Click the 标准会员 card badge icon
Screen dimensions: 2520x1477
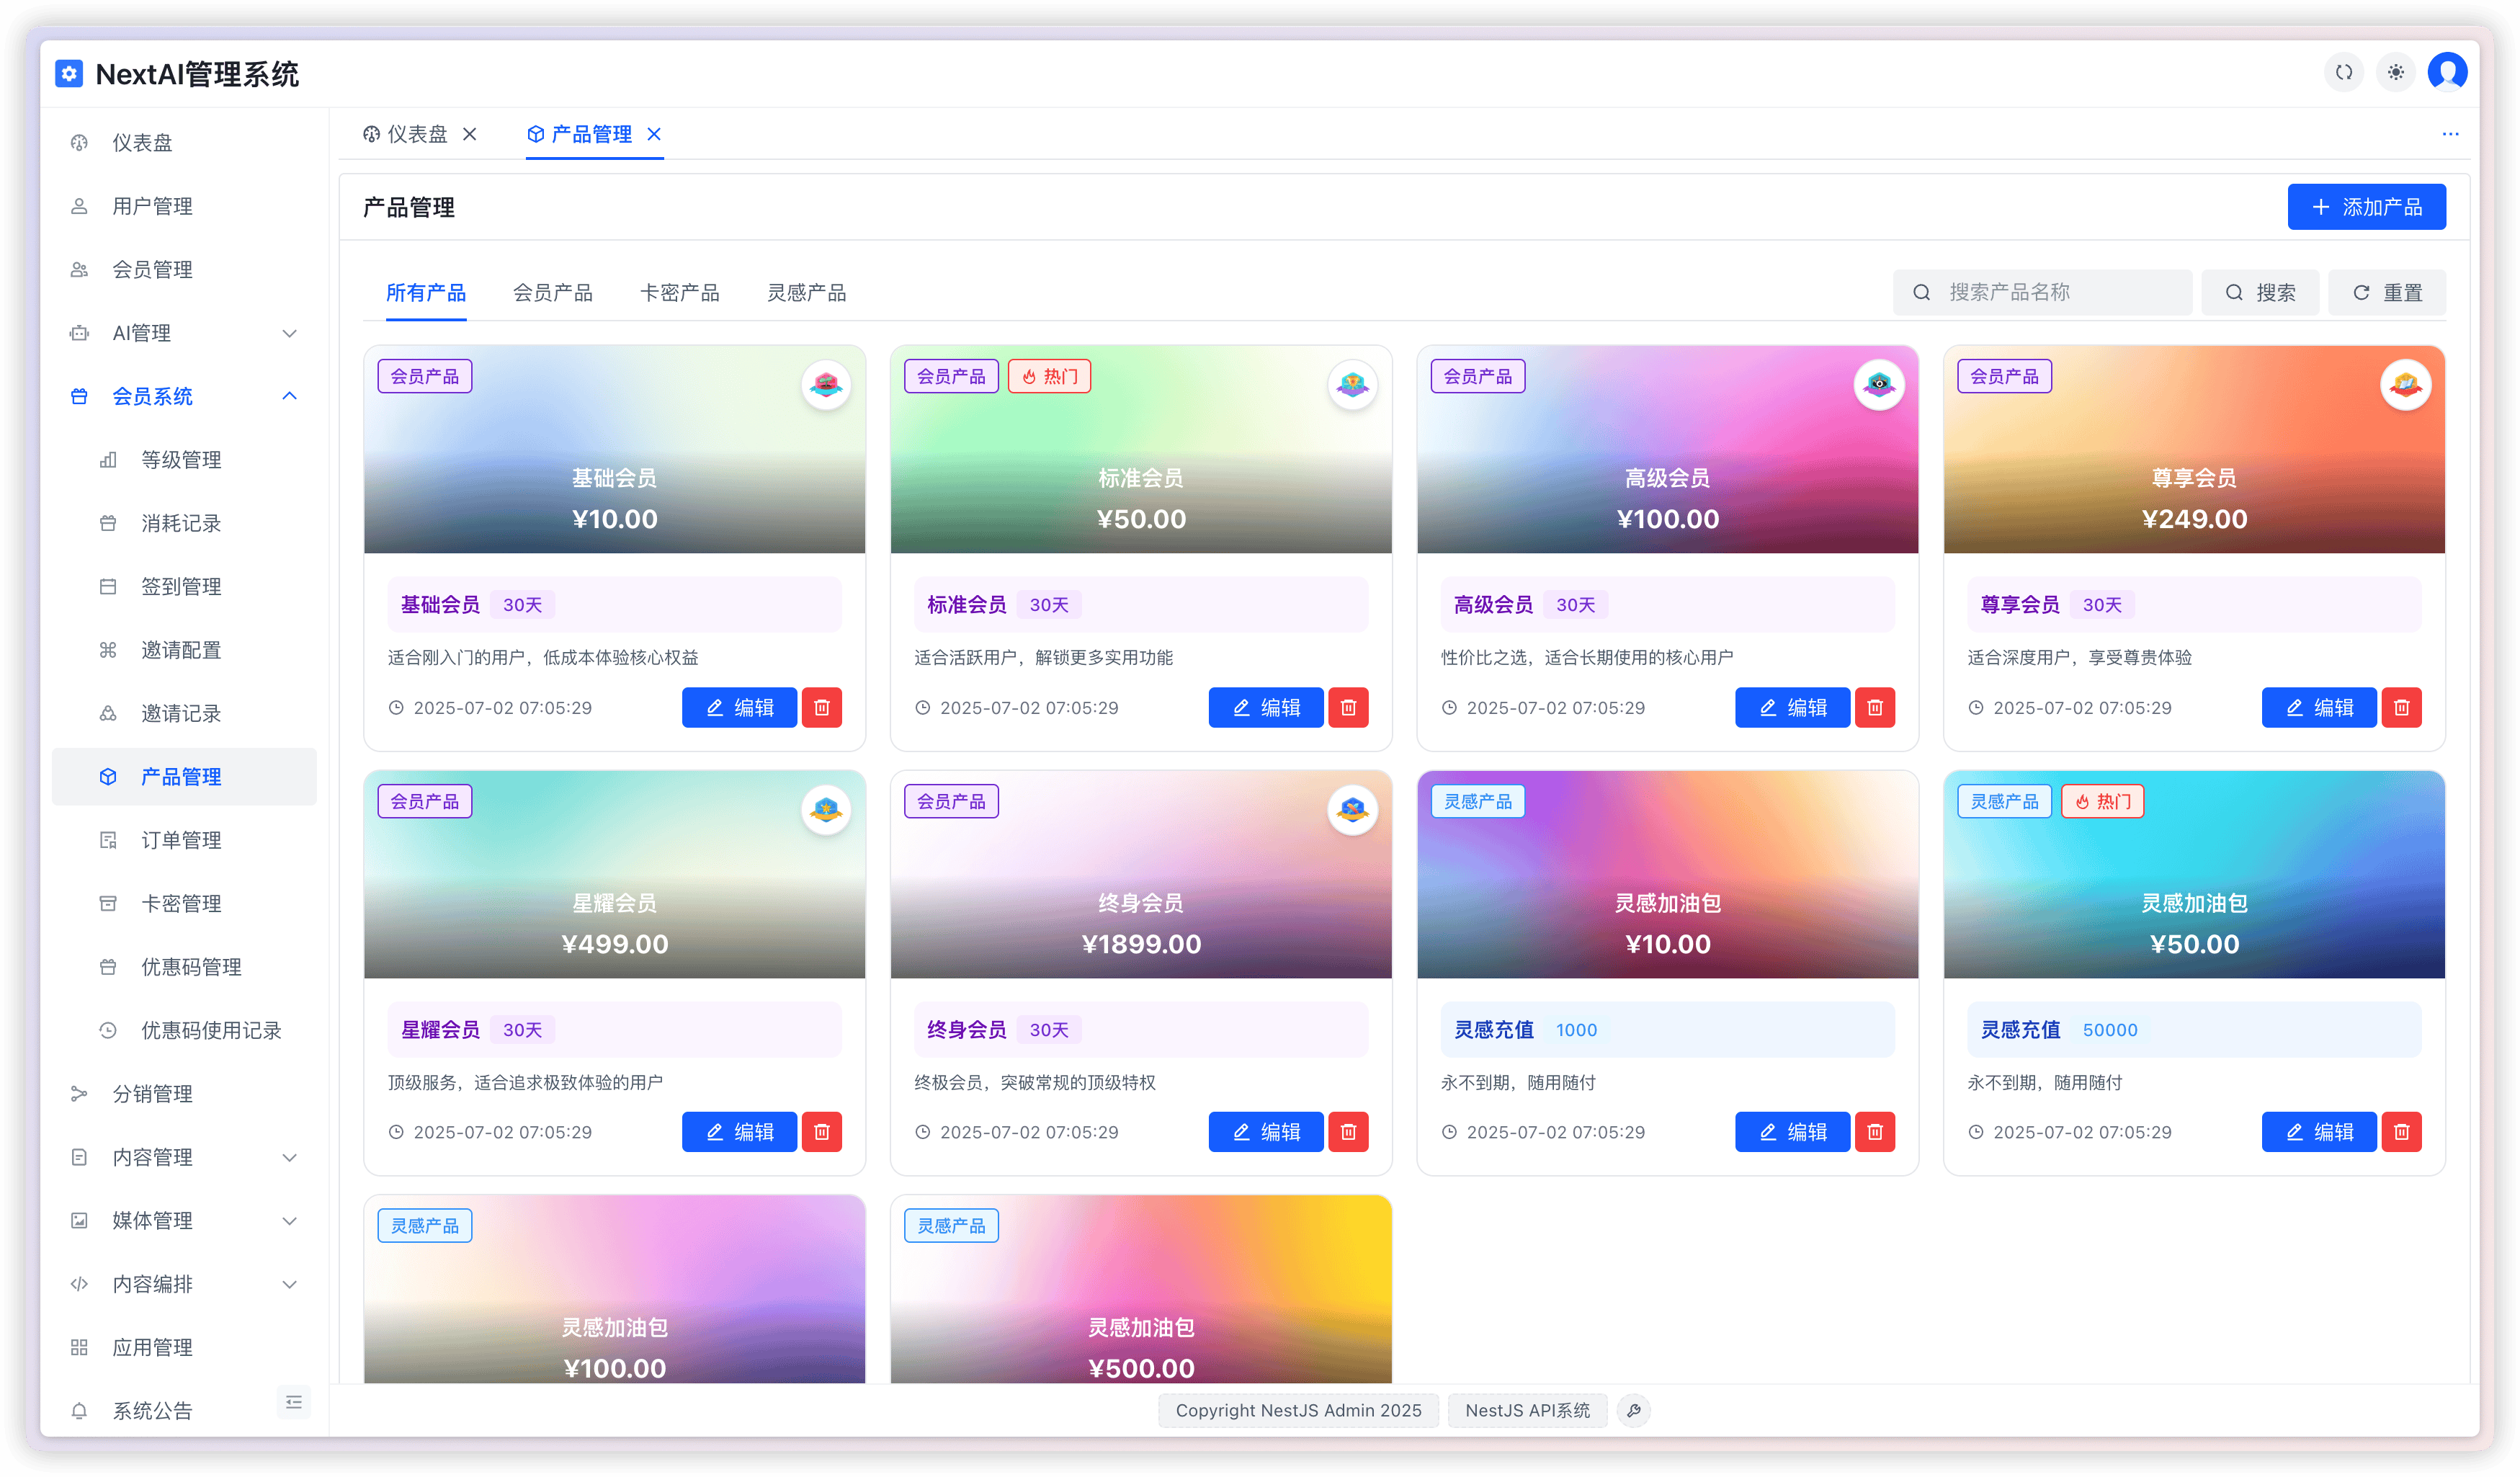click(x=1353, y=384)
